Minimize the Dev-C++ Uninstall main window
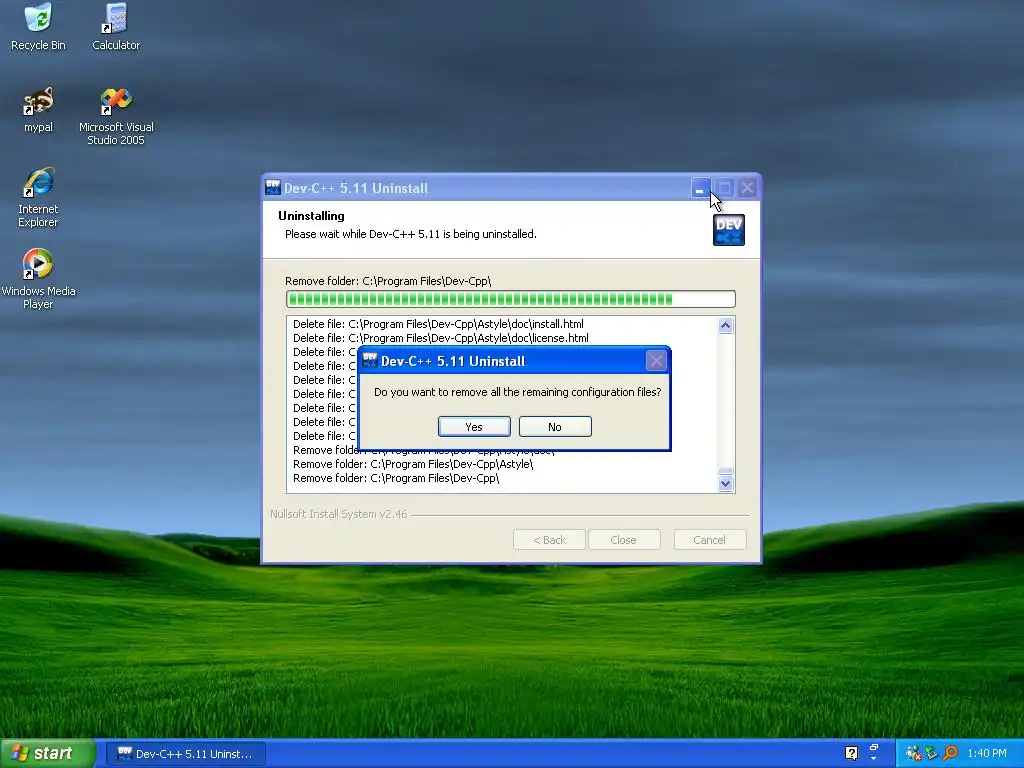The height and width of the screenshot is (768, 1024). coord(700,188)
